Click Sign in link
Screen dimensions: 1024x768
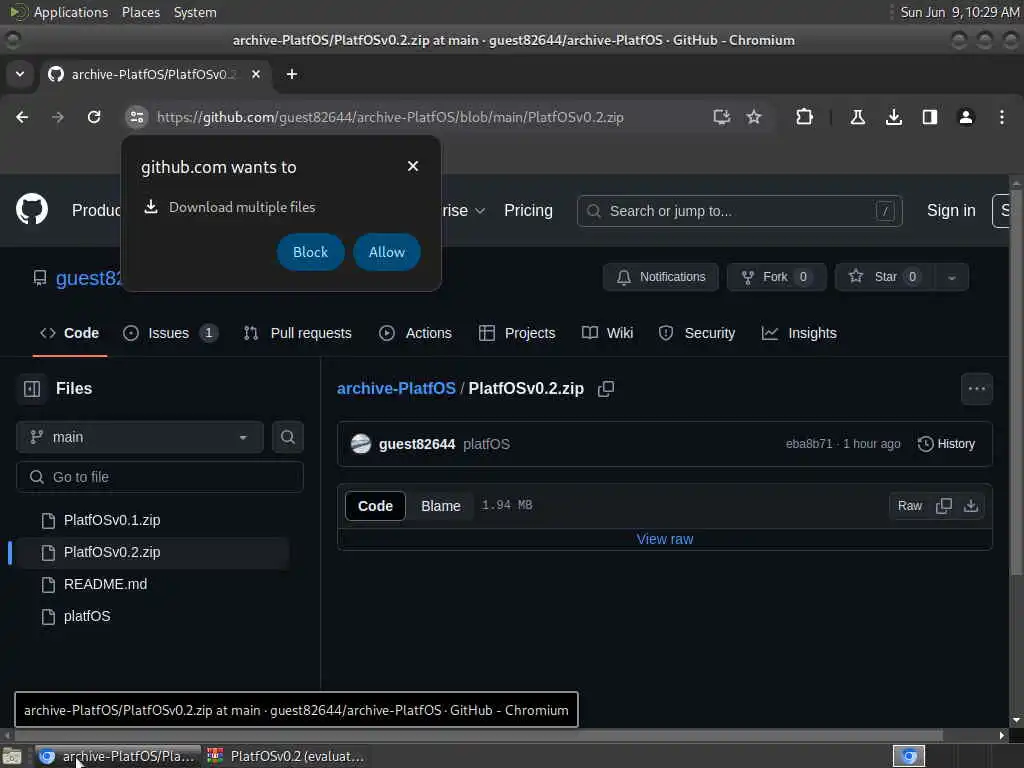[951, 210]
